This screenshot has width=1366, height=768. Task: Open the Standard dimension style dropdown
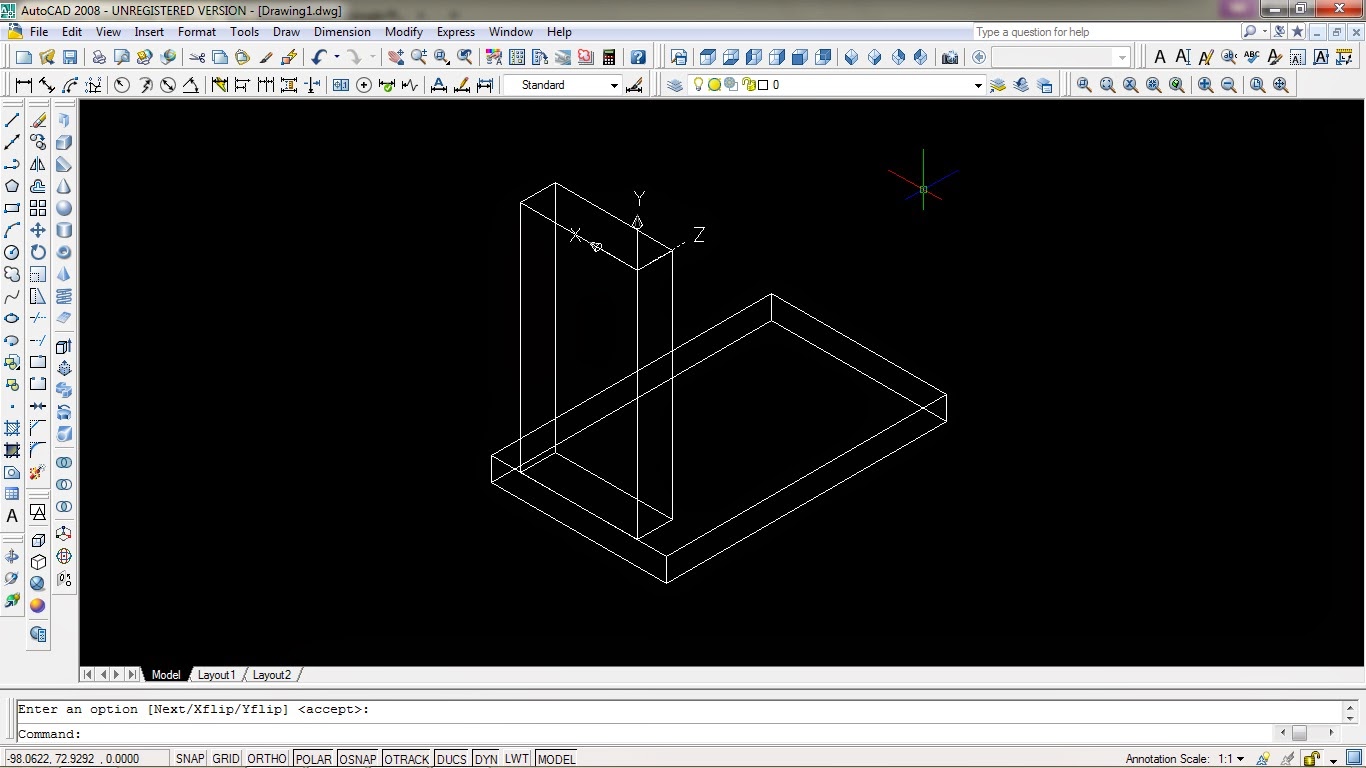pos(614,86)
